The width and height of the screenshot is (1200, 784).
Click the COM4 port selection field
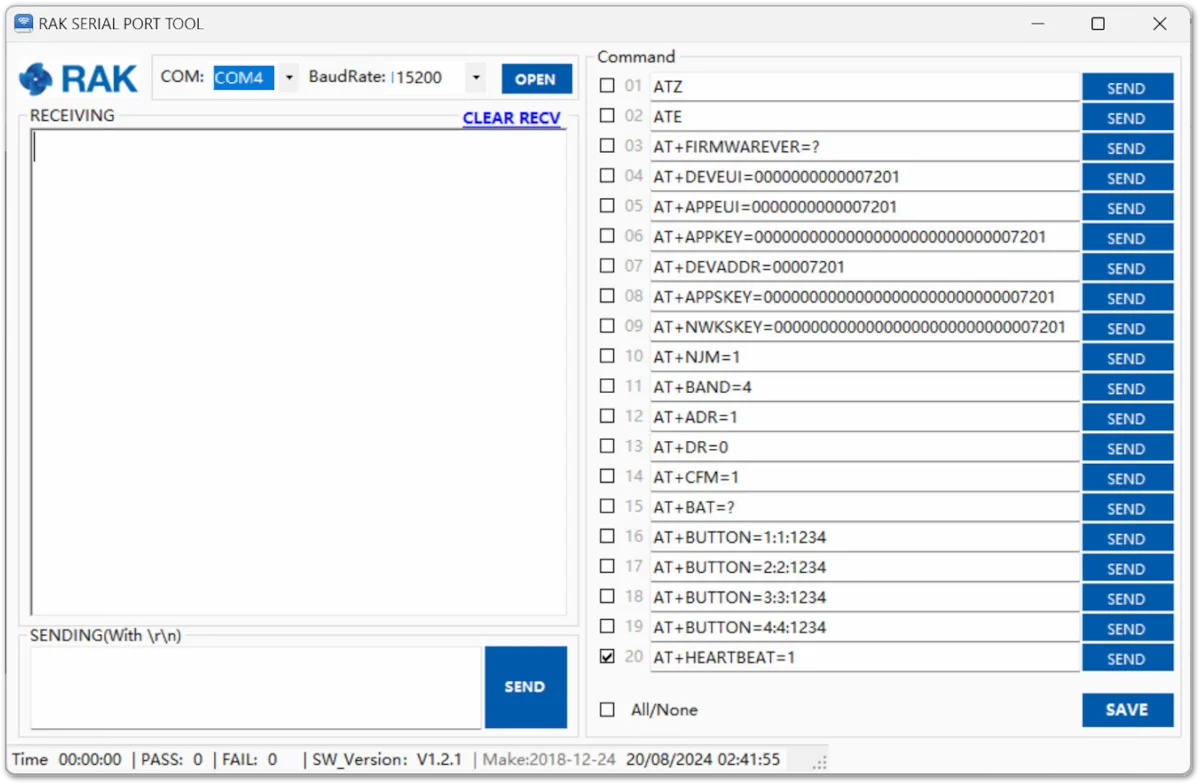coord(244,78)
